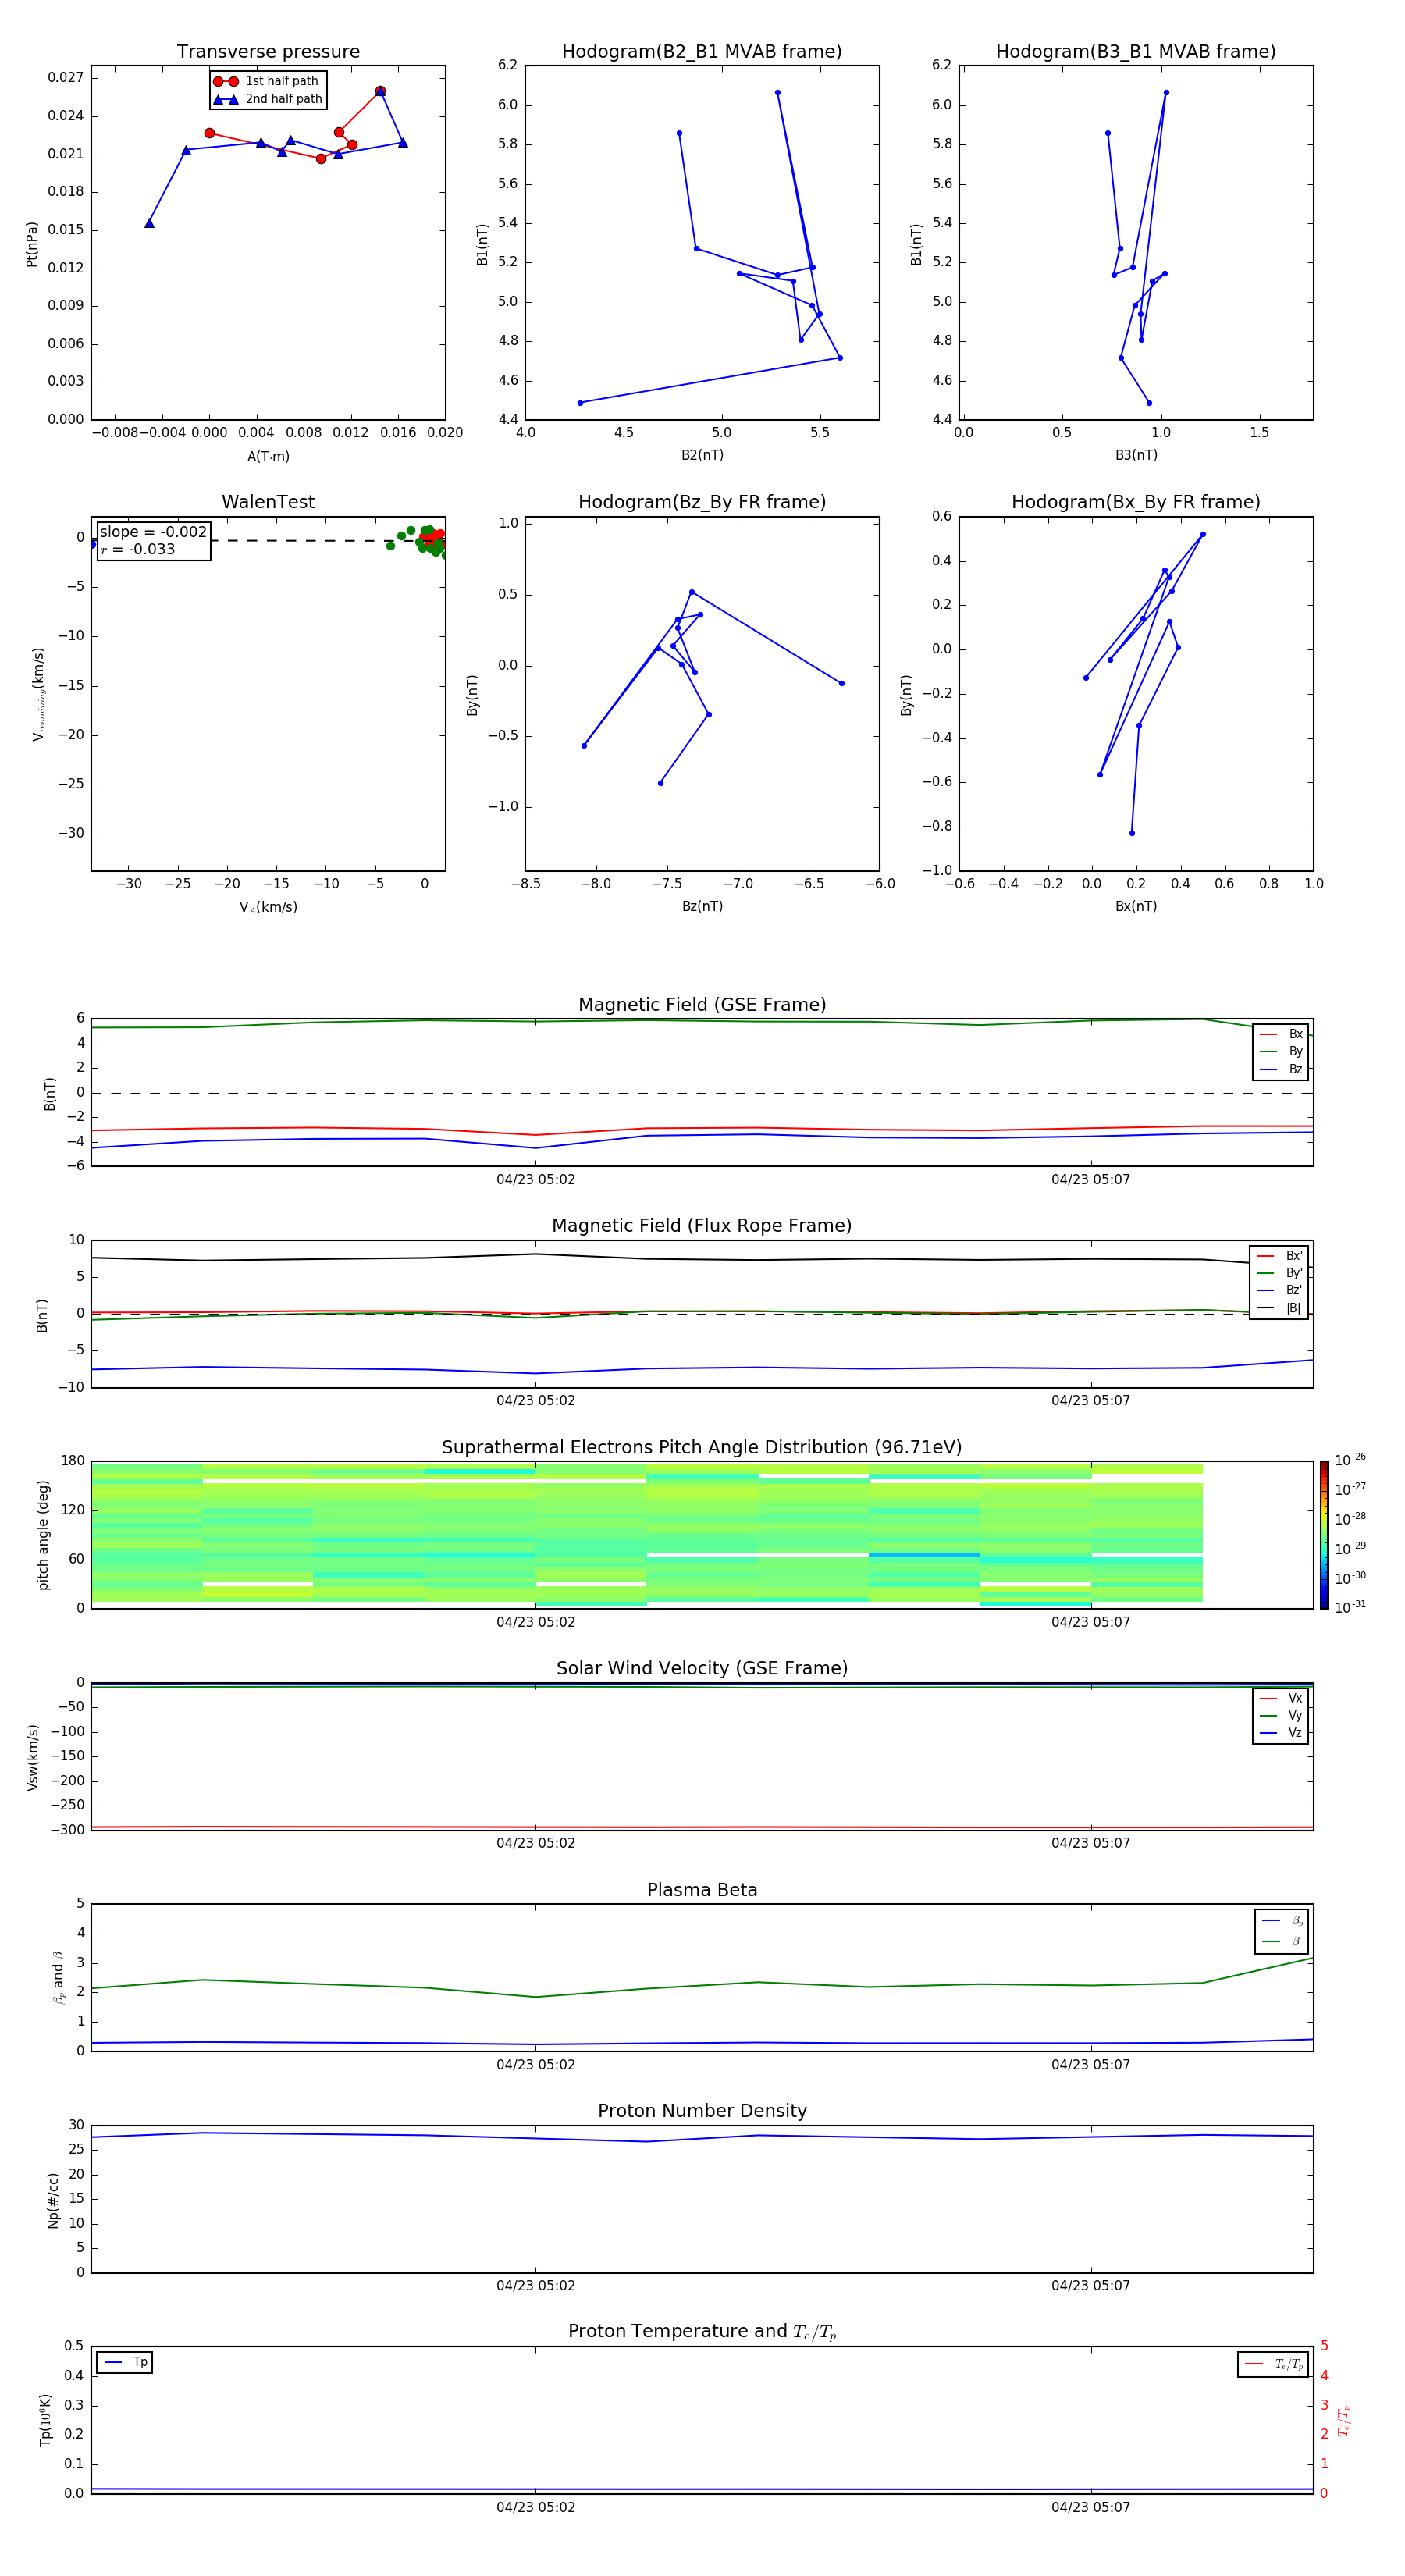Click '04/23 05:02' tick under GSE magnetic field
The width and height of the screenshot is (1405, 2576).
coord(535,1180)
